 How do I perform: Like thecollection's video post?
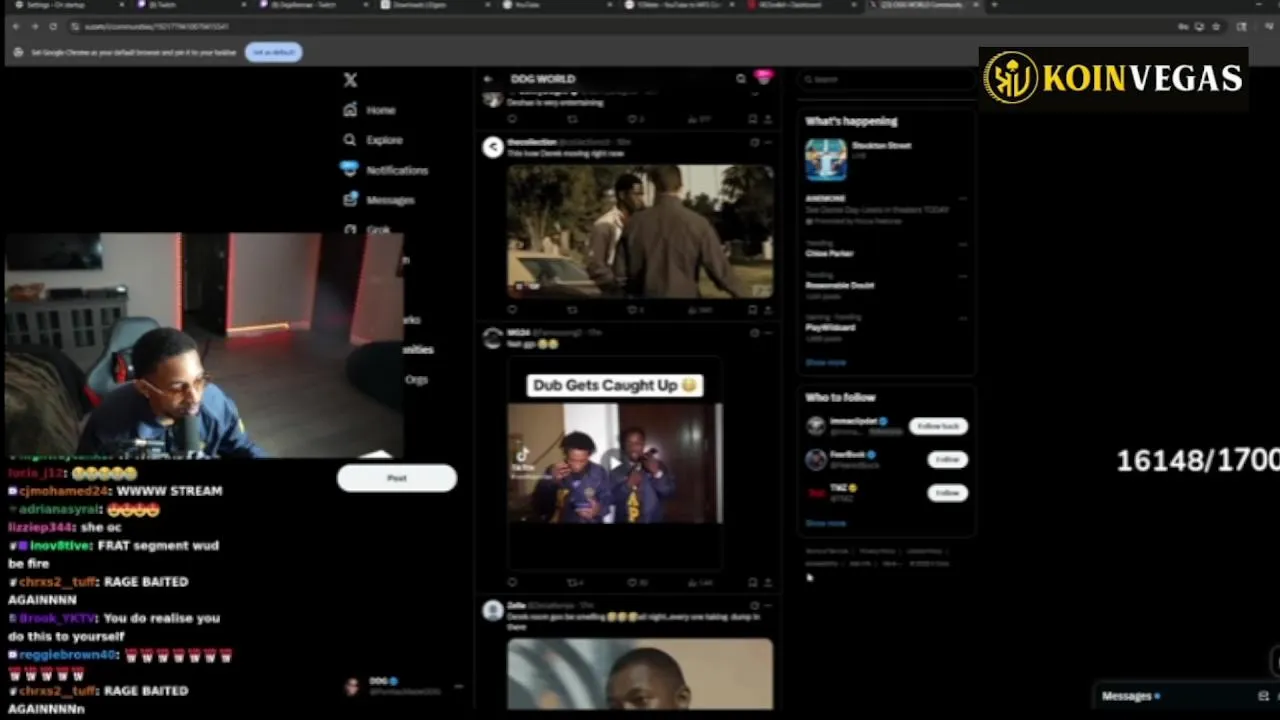[x=634, y=310]
